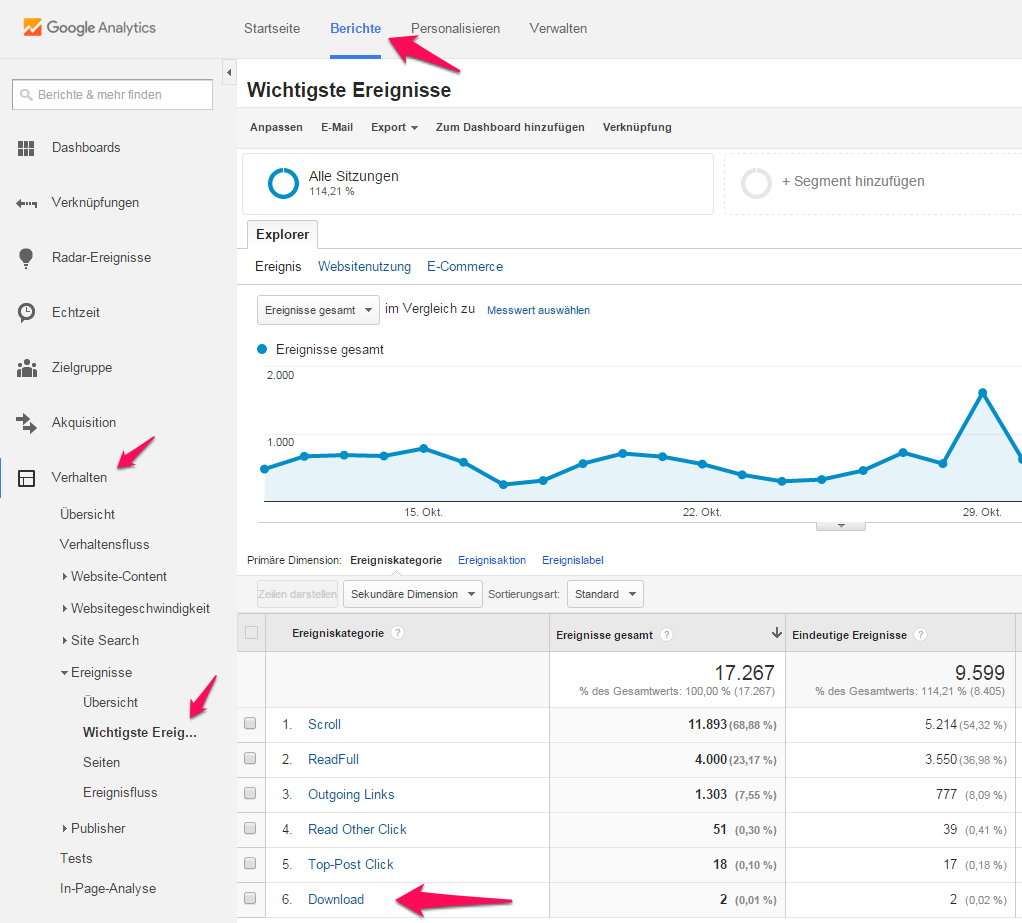The width and height of the screenshot is (1022, 923).
Task: Click the Radar-Ereignisse lightbulb icon
Action: pos(26,258)
